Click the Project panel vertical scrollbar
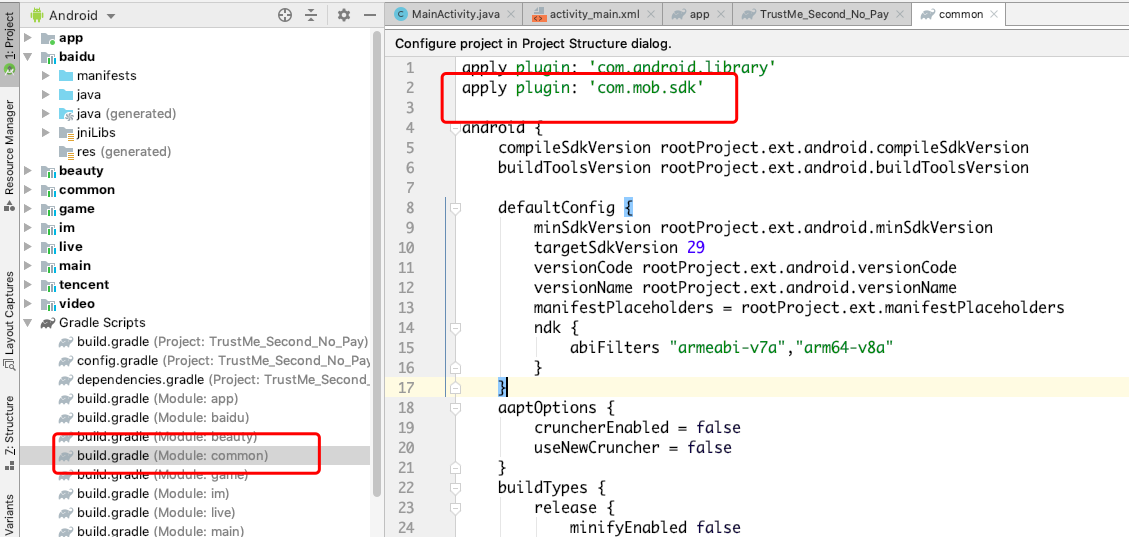 tap(376, 263)
